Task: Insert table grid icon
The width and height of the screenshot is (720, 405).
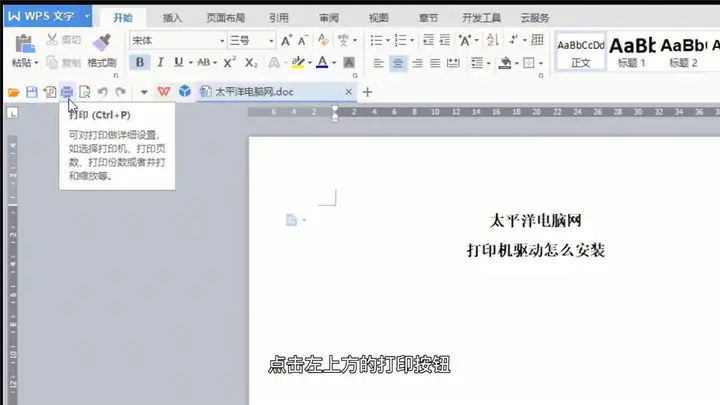Action: [x=537, y=40]
